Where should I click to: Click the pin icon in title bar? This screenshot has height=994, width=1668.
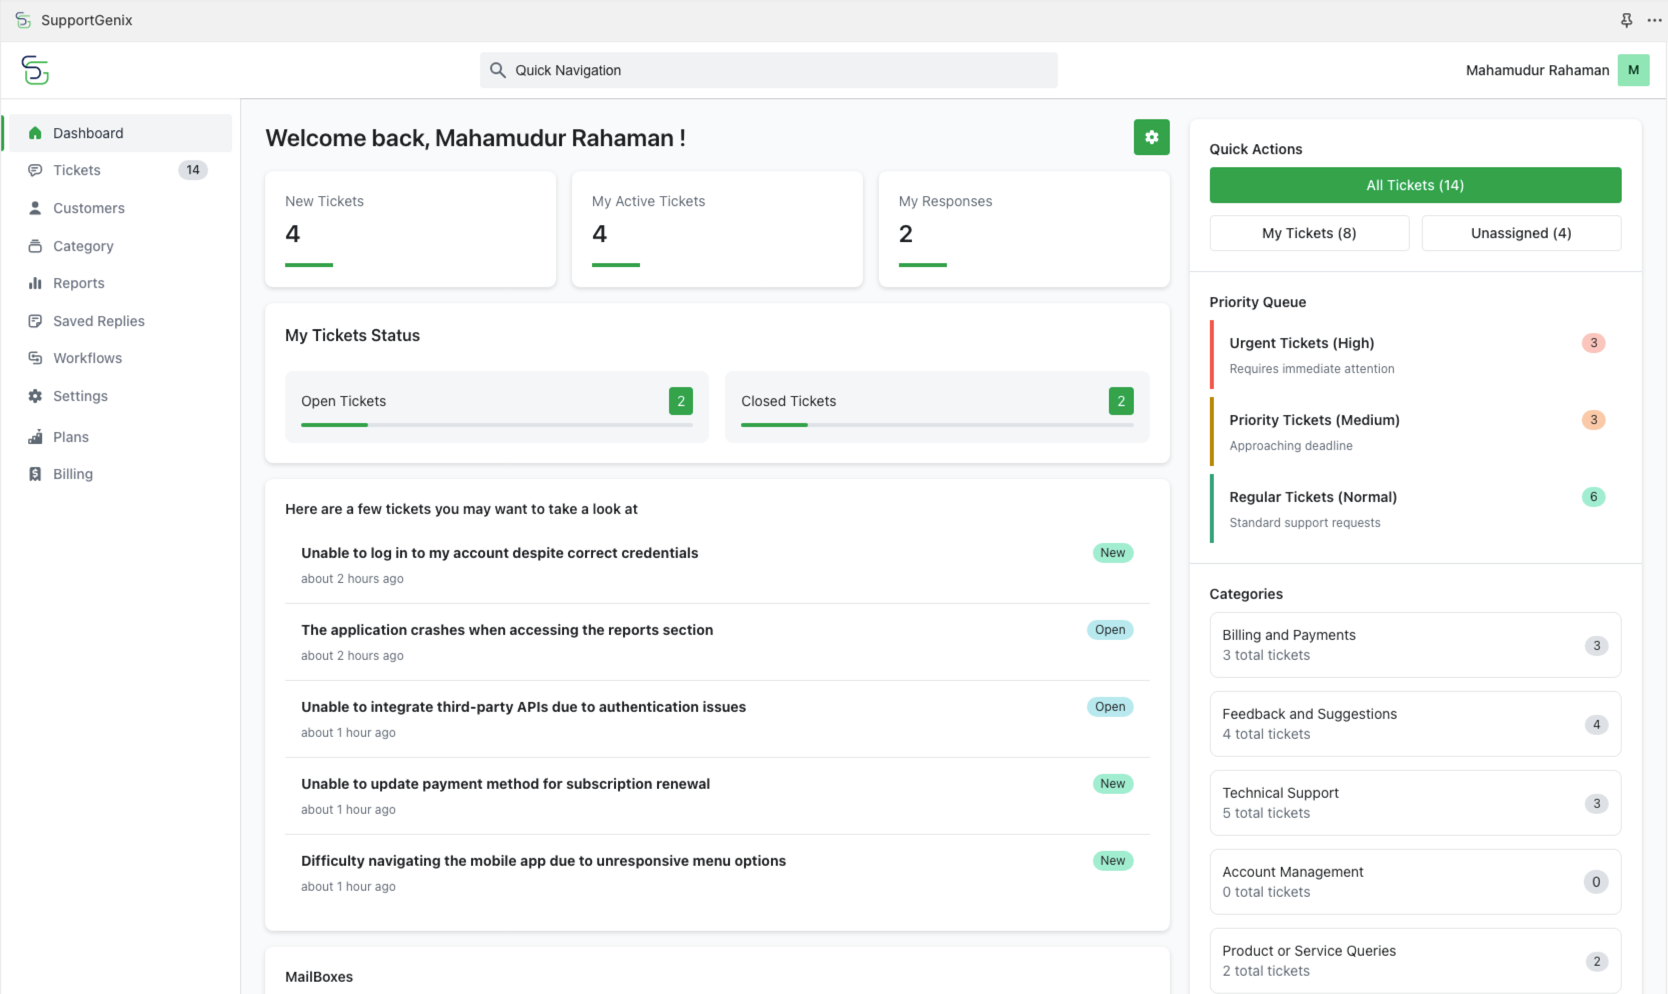click(1626, 20)
